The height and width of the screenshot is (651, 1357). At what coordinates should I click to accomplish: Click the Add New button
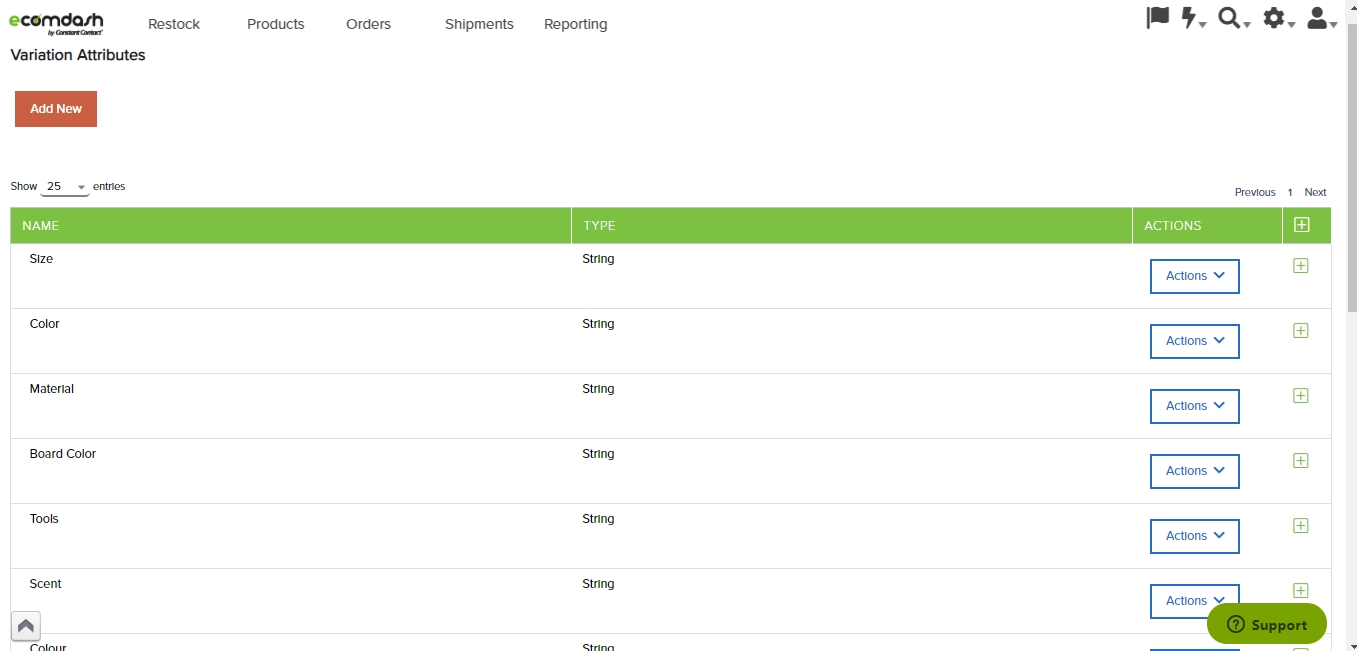coord(56,109)
